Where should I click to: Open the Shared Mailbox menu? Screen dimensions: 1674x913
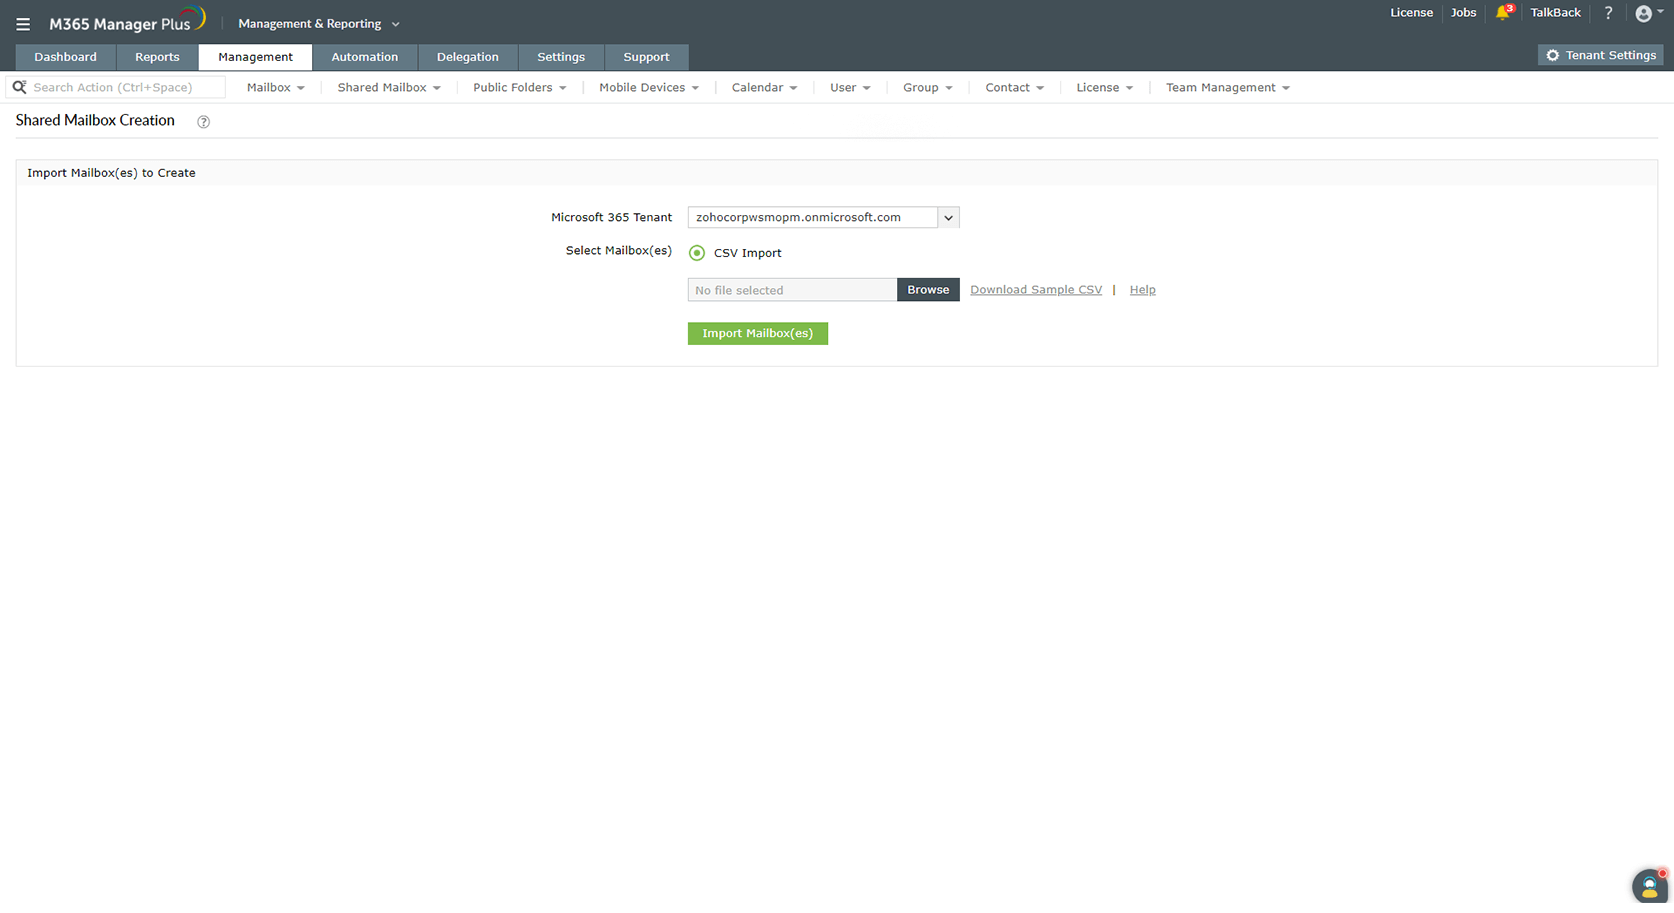coord(388,87)
